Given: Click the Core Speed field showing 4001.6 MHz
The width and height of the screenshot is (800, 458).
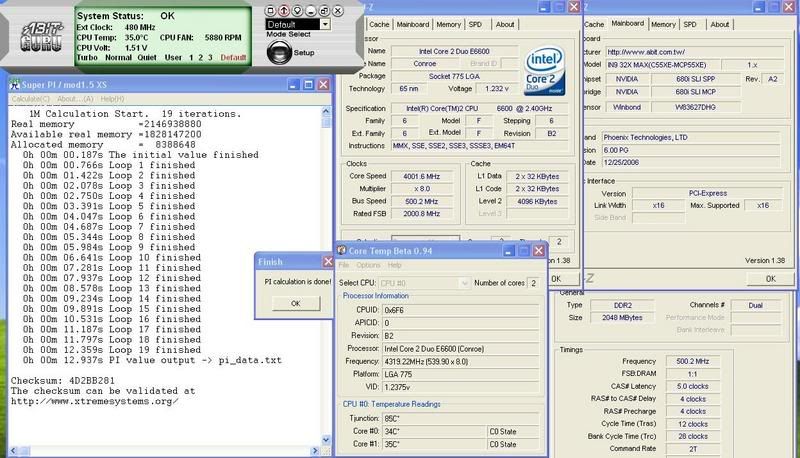Looking at the screenshot, I should (422, 176).
